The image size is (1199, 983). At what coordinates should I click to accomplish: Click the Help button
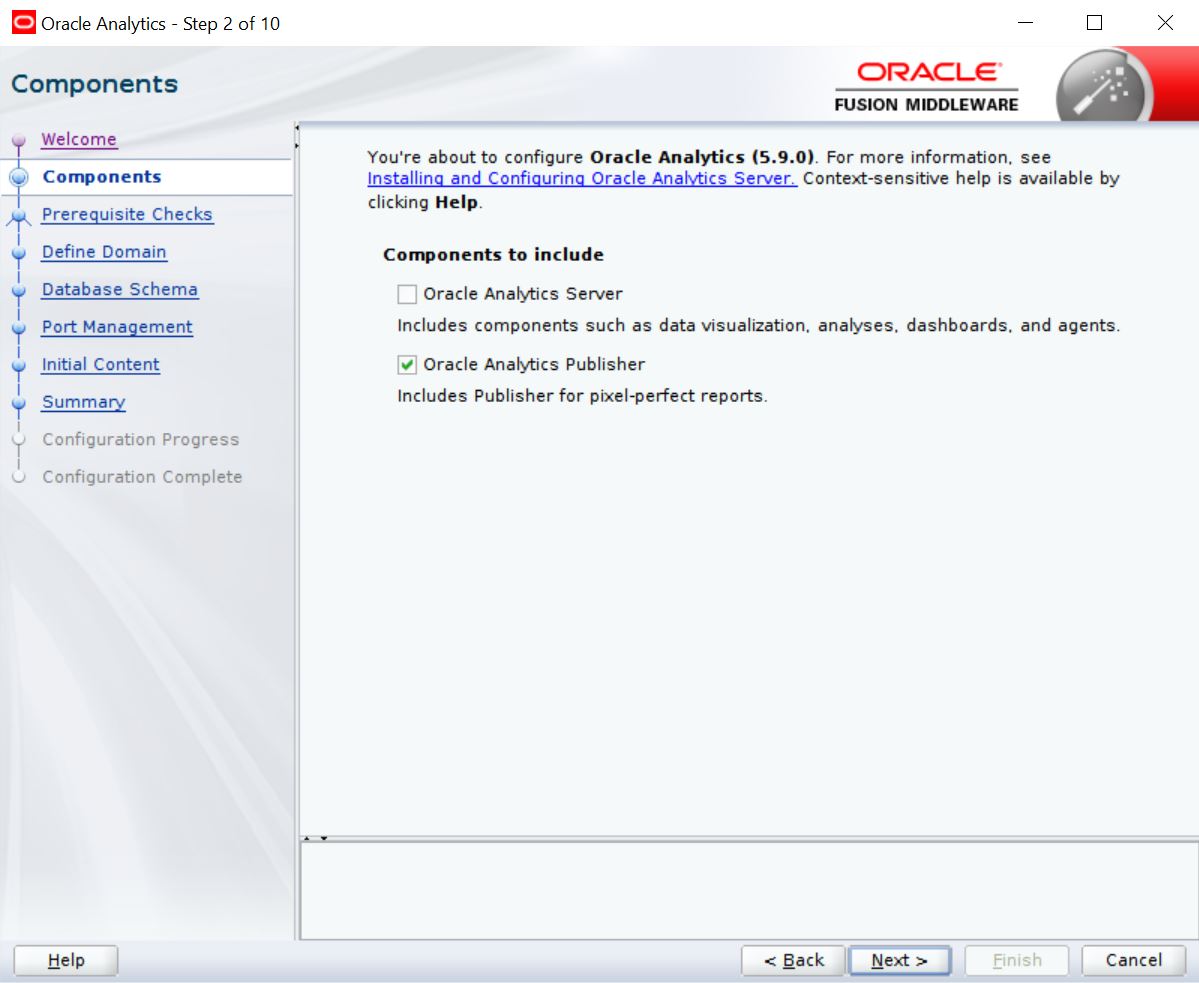(x=66, y=960)
